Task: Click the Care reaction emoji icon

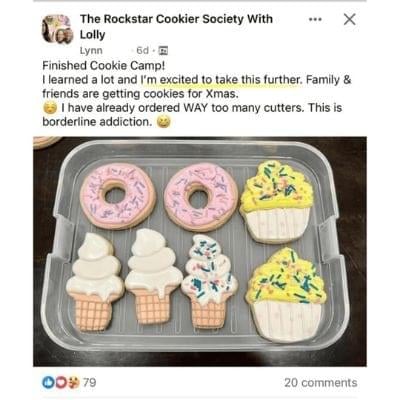Action: (x=74, y=382)
